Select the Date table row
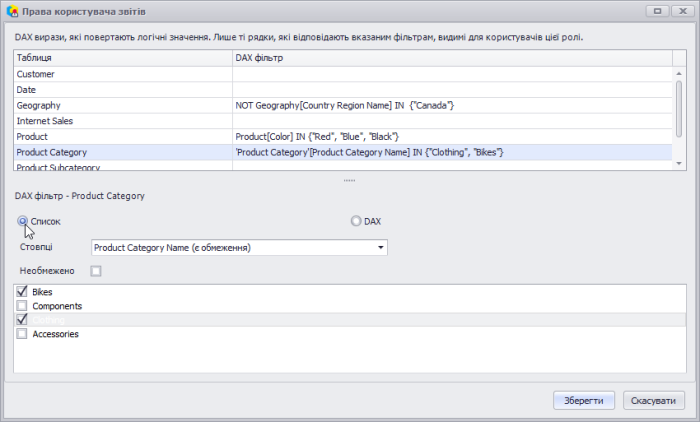 tap(122, 90)
